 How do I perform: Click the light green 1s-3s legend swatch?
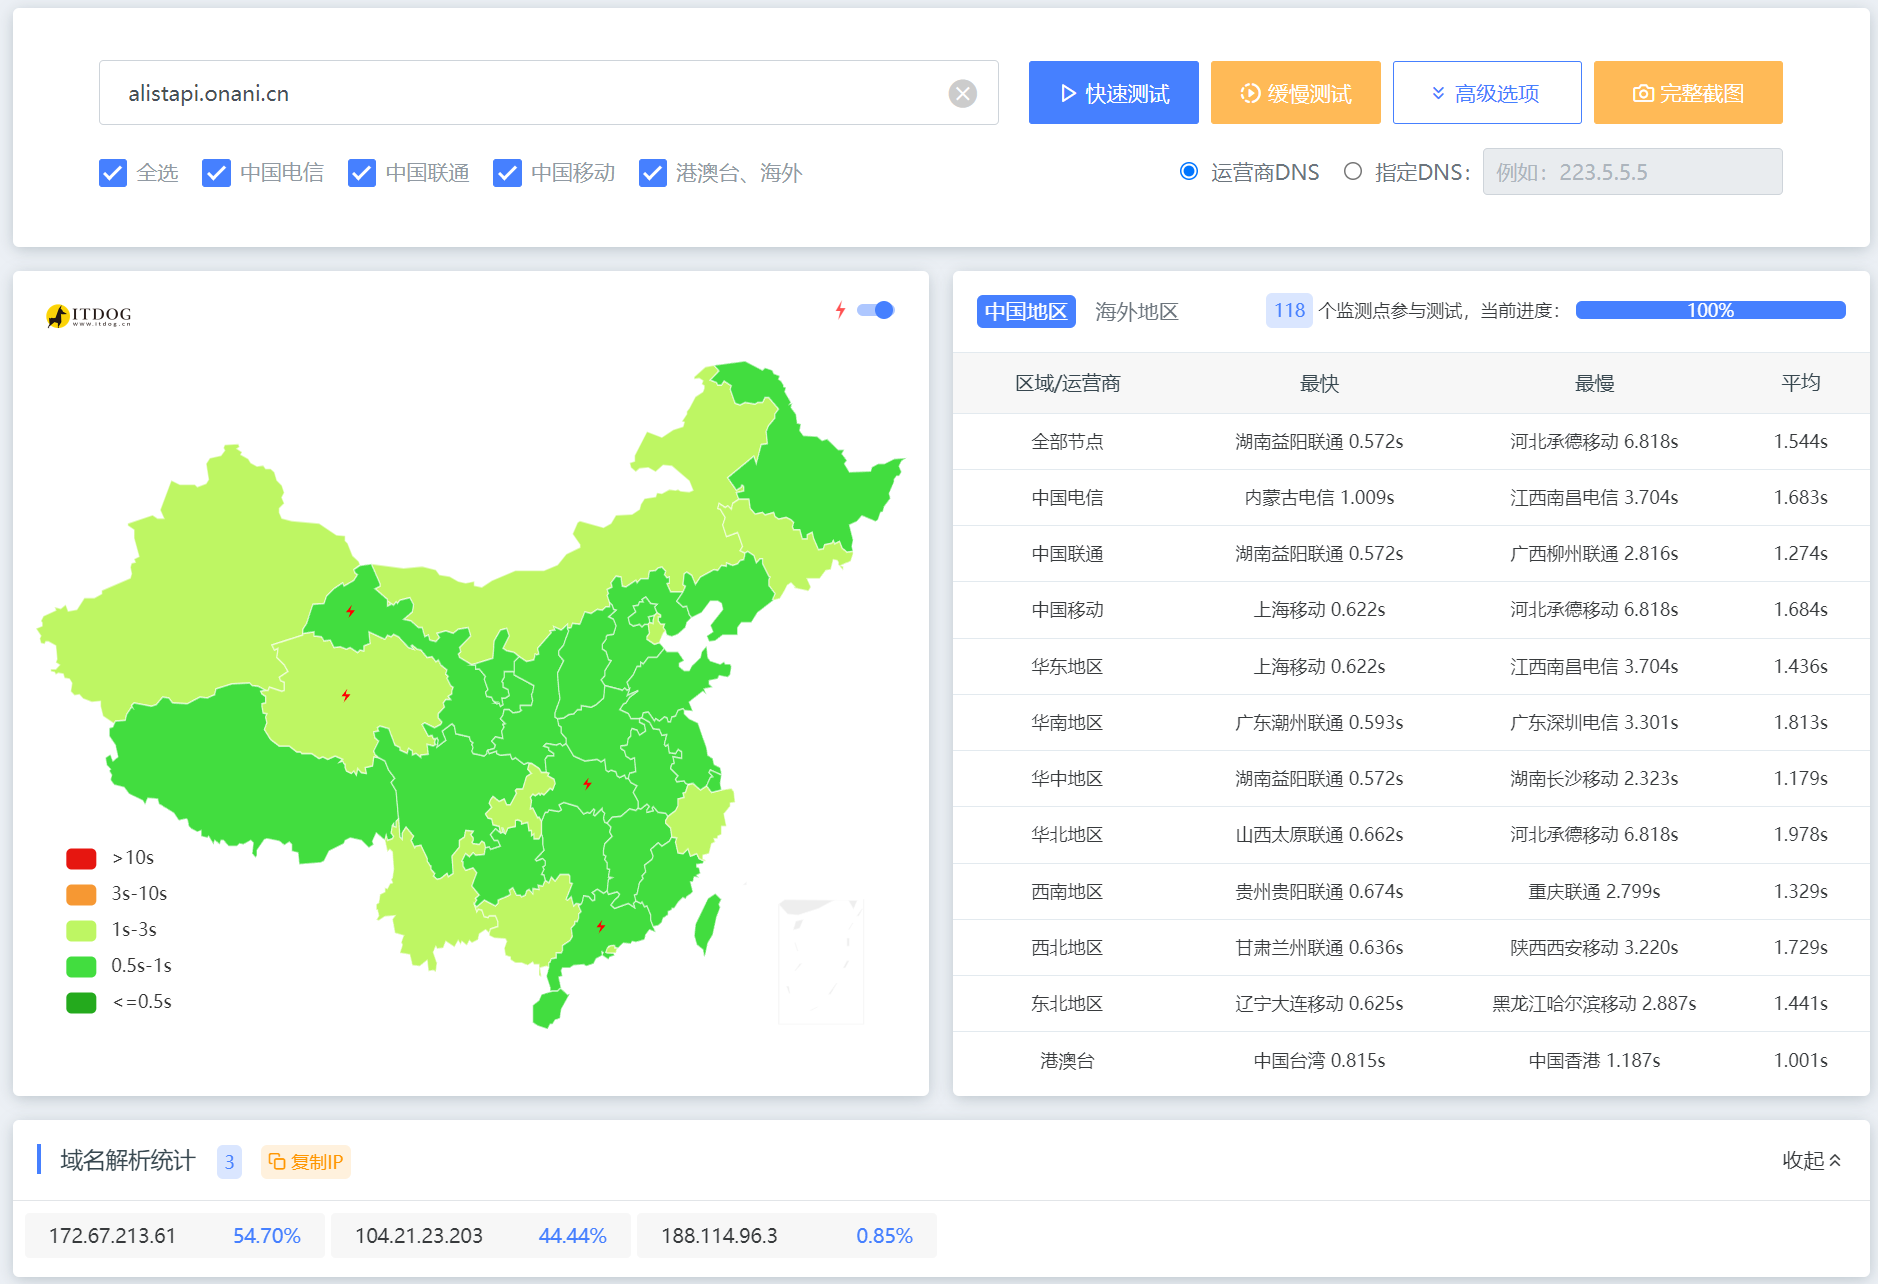pos(81,930)
